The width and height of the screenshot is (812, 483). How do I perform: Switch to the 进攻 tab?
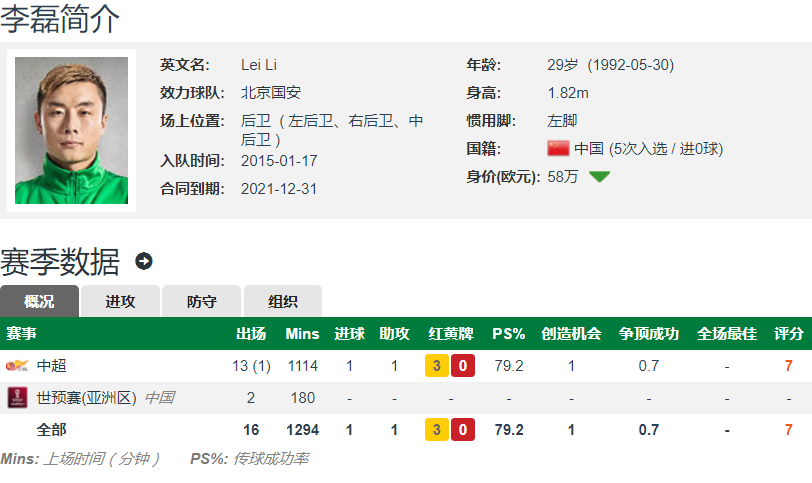(x=120, y=301)
